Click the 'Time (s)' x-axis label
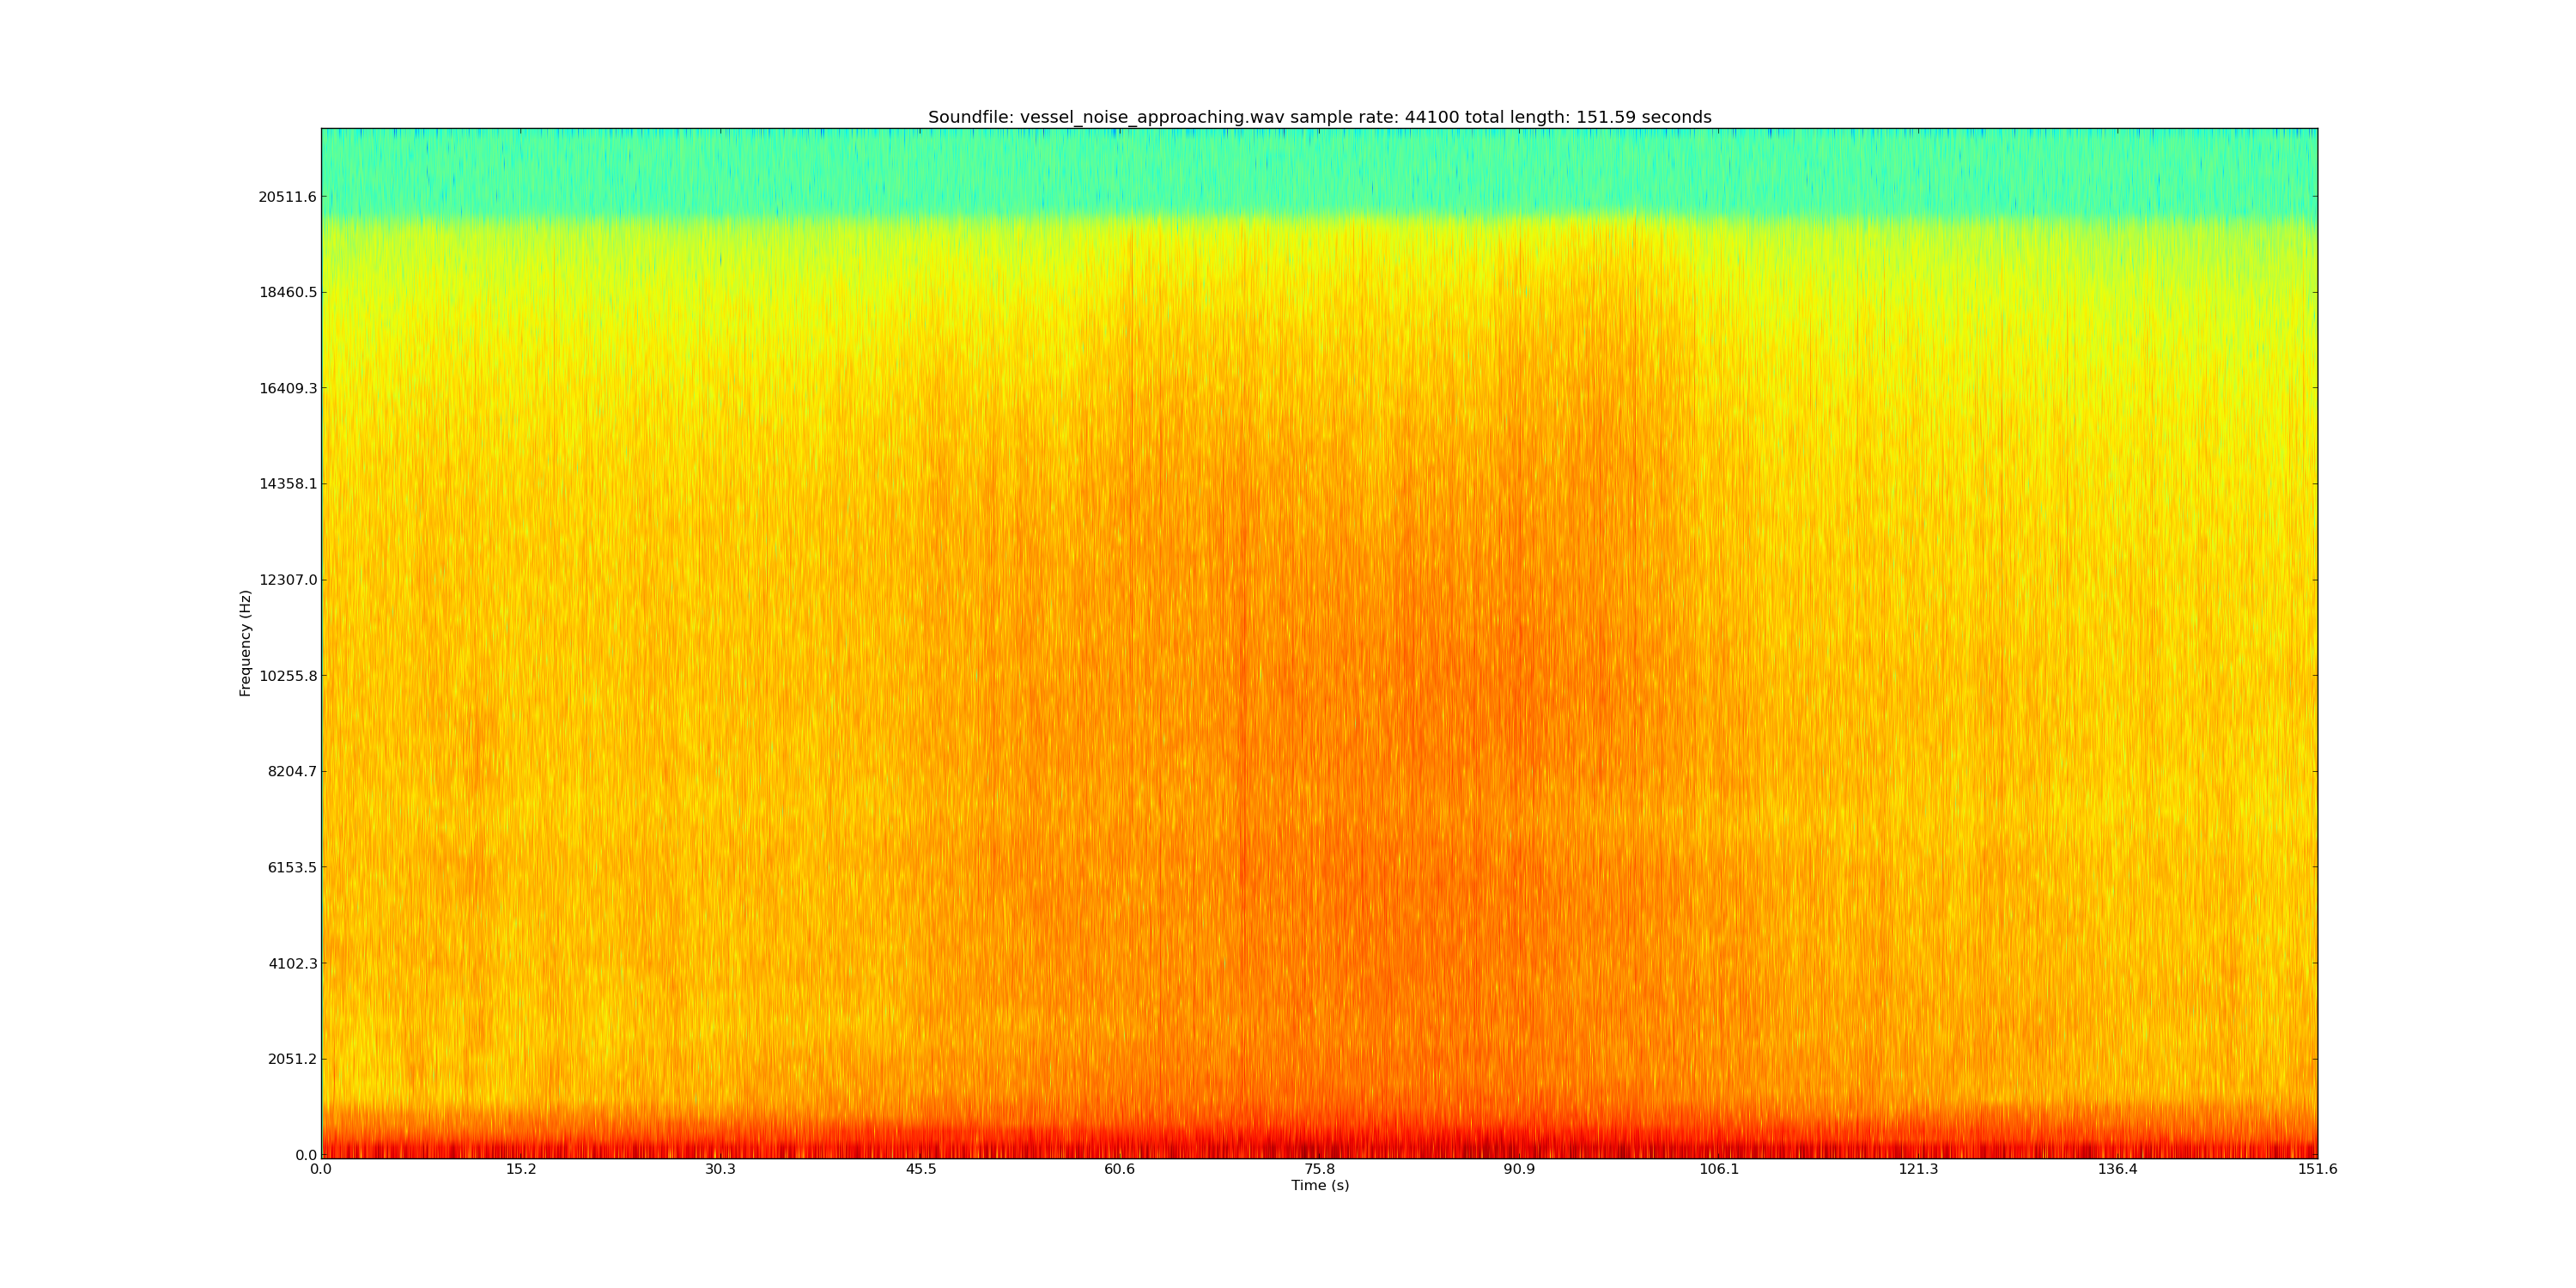The width and height of the screenshot is (2576, 1288). coord(1319,1186)
